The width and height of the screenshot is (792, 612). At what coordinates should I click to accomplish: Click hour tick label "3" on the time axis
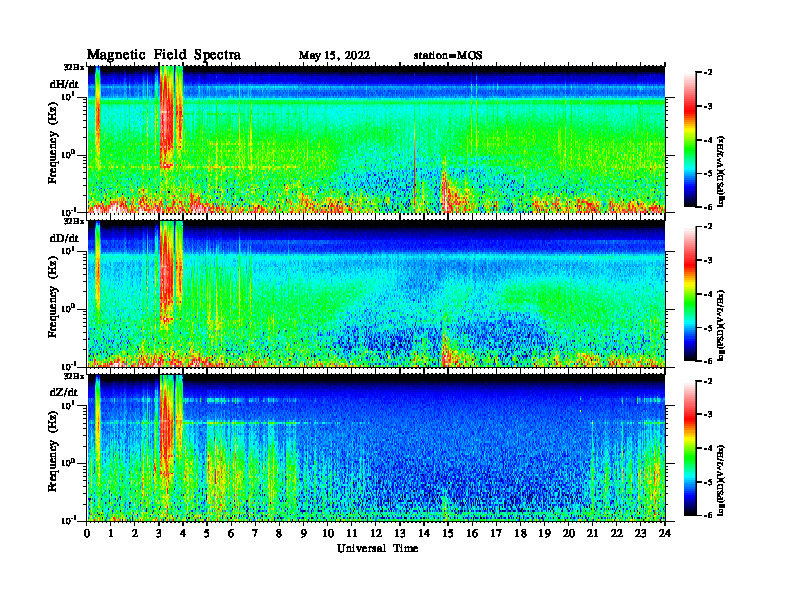tap(159, 534)
